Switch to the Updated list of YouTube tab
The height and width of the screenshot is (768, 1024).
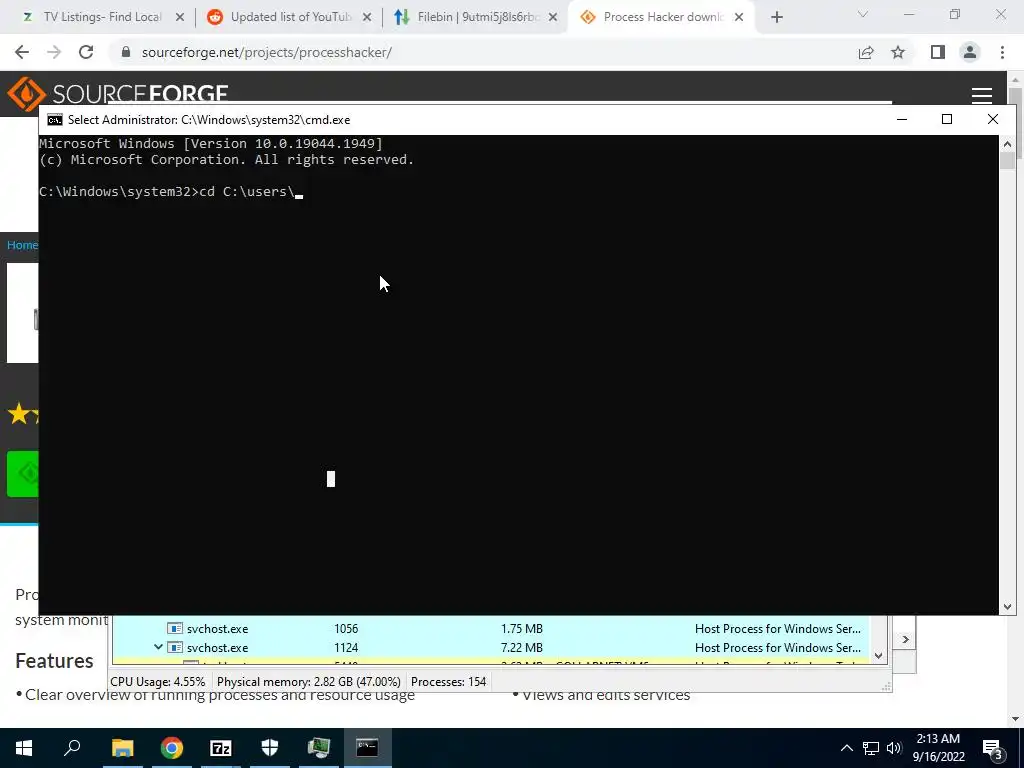289,17
